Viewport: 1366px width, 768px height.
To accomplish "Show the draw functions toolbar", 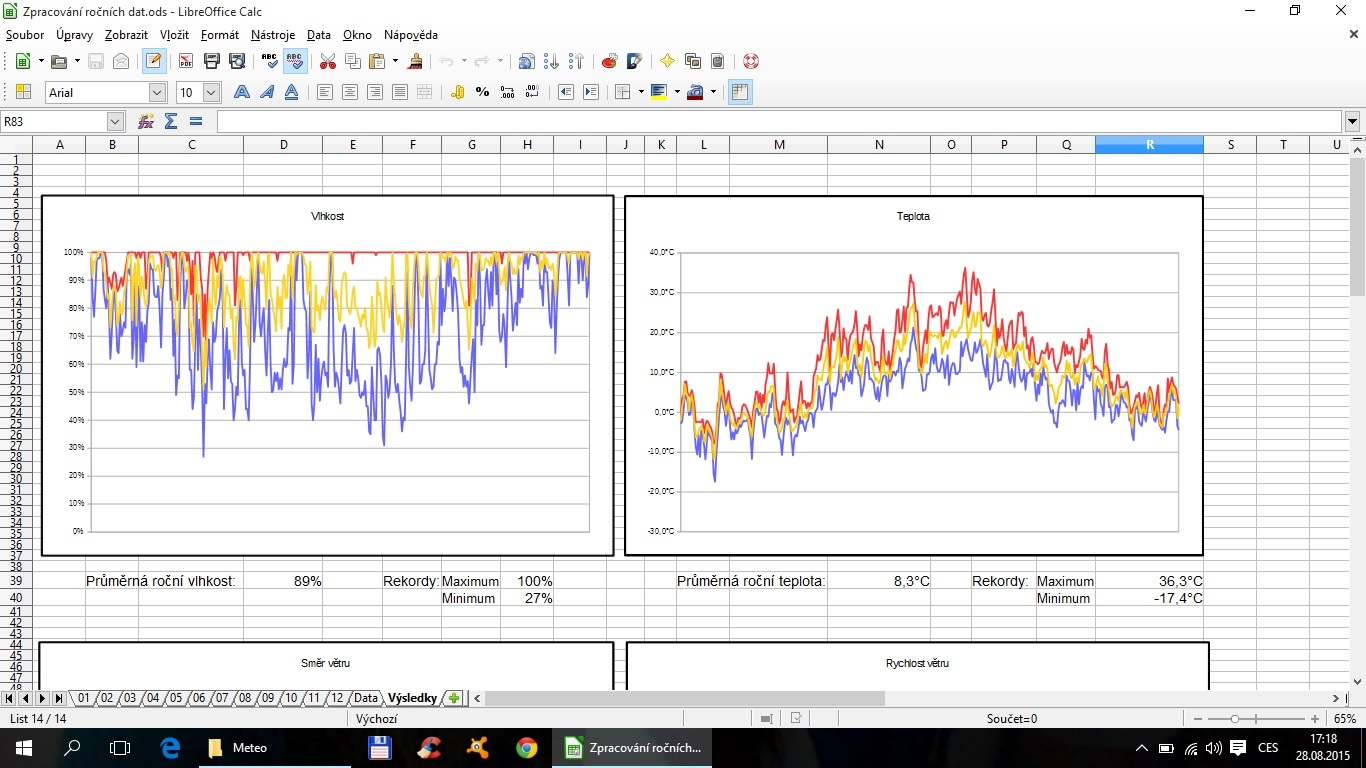I will pyautogui.click(x=634, y=61).
